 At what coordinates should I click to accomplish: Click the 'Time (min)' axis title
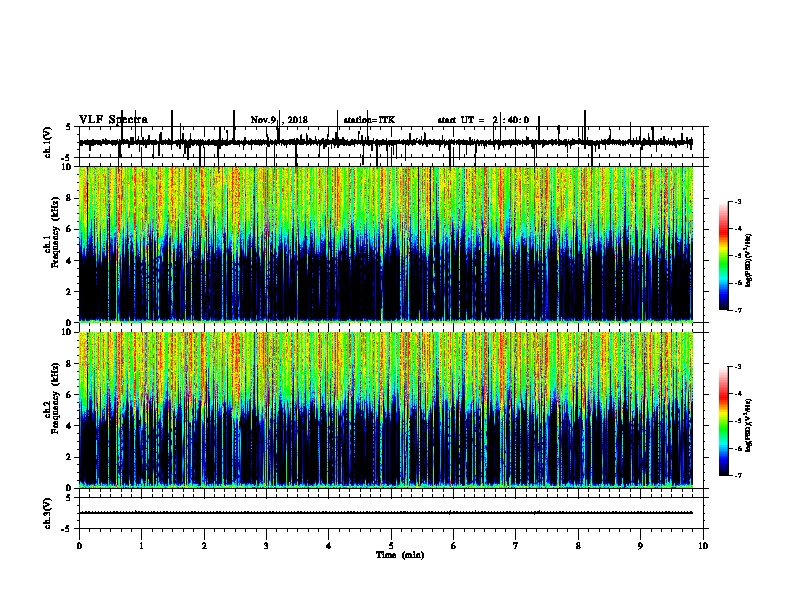pyautogui.click(x=400, y=555)
